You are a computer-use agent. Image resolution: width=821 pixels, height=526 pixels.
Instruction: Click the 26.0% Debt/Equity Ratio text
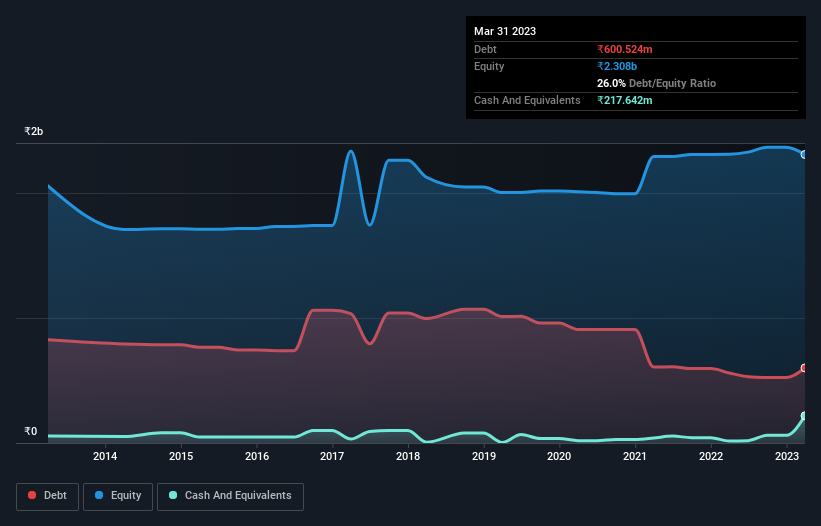click(x=656, y=83)
